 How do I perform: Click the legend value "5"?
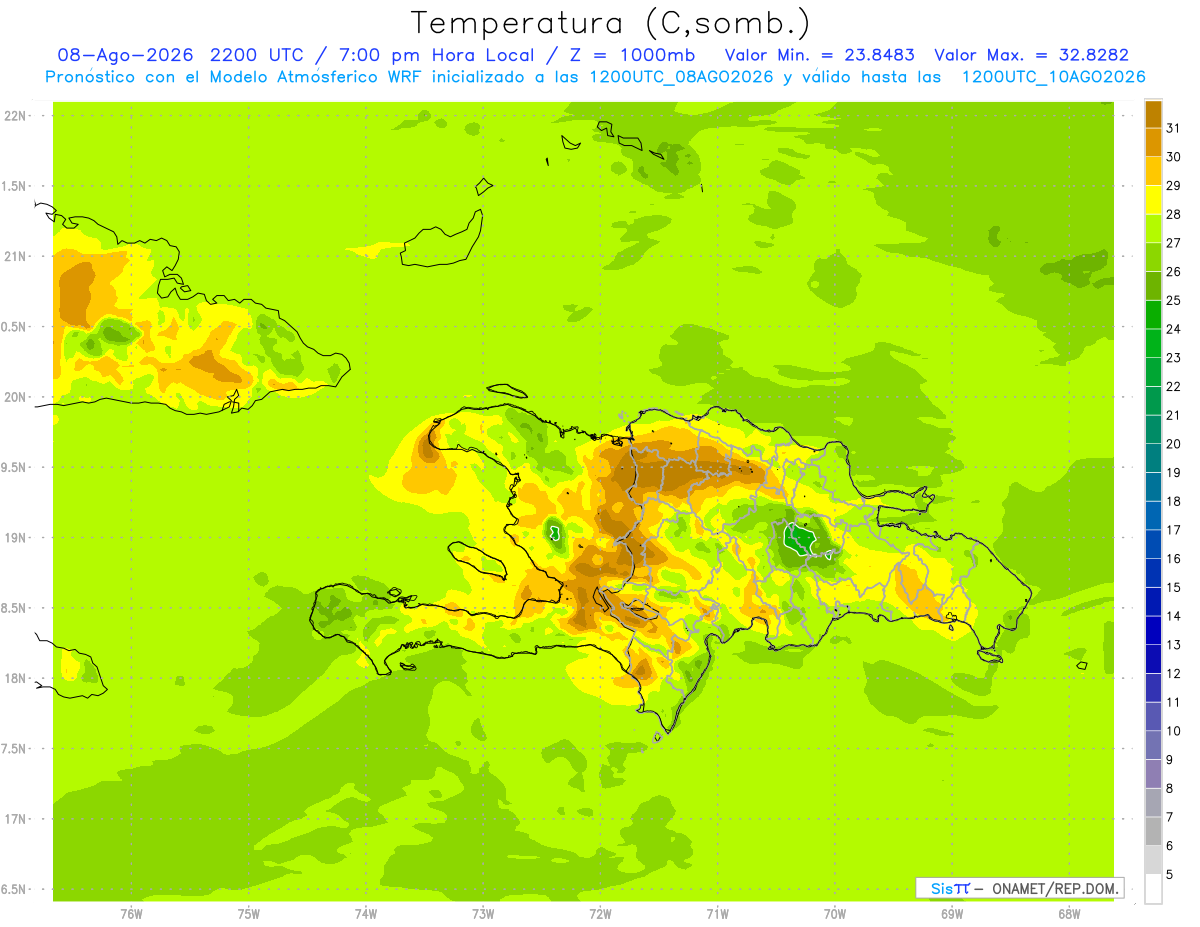tap(1170, 875)
